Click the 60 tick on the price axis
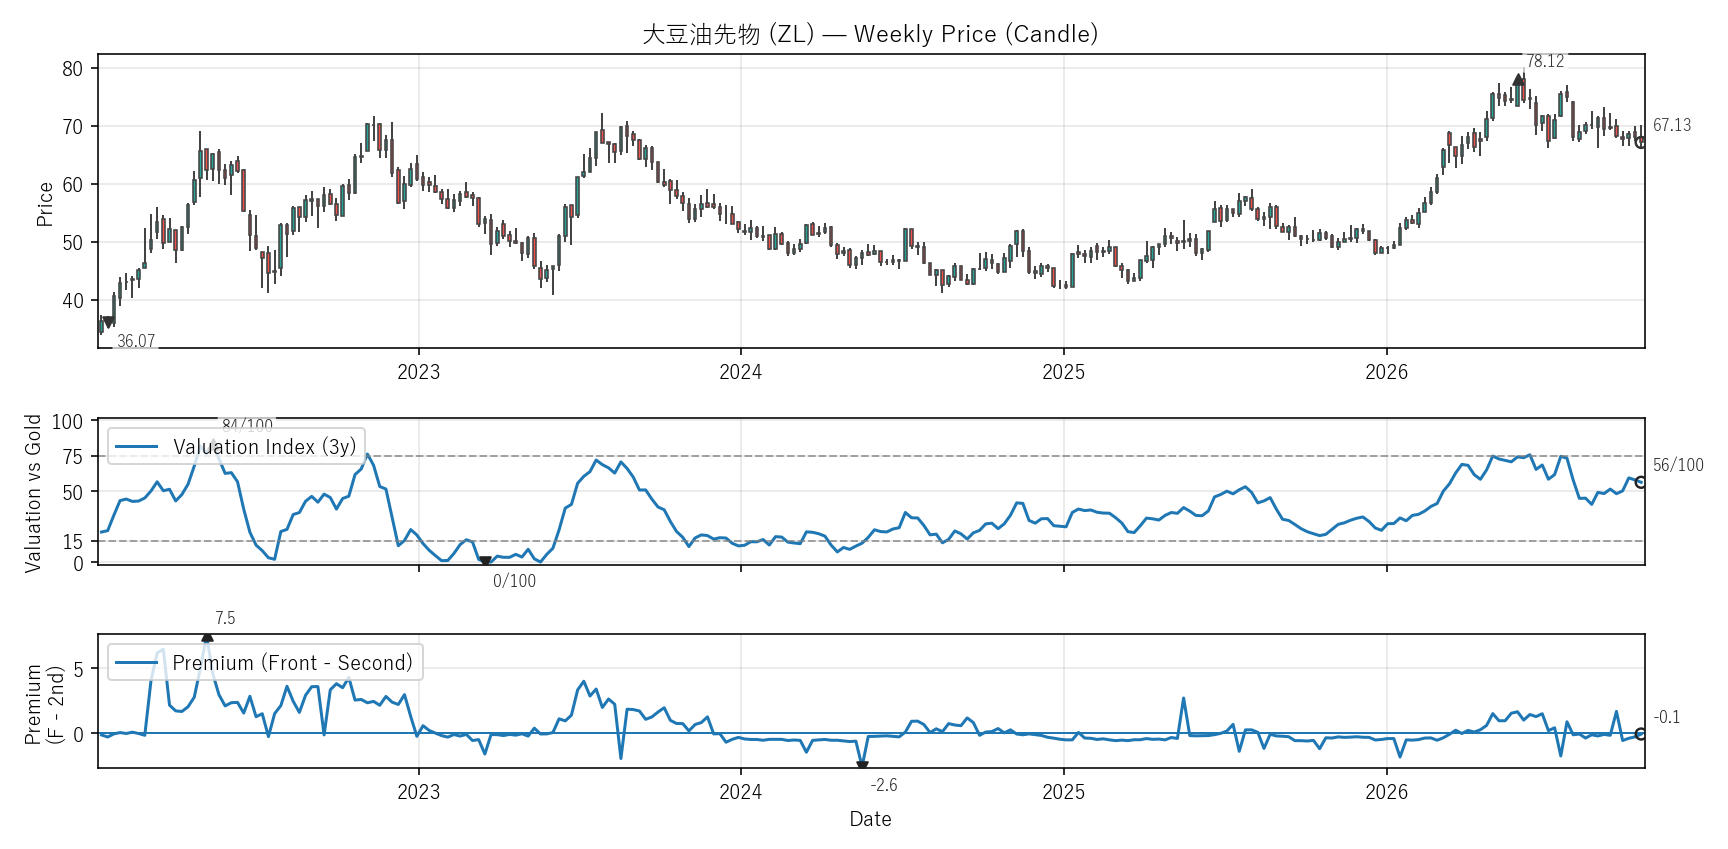1728x849 pixels. point(73,185)
